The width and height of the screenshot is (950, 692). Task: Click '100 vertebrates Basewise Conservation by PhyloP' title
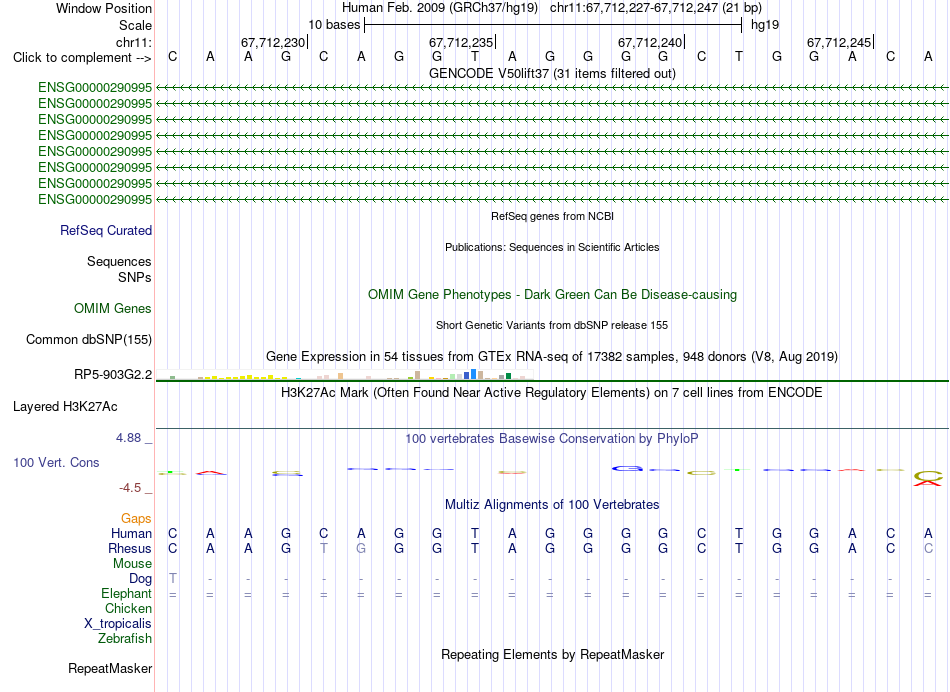pos(552,438)
